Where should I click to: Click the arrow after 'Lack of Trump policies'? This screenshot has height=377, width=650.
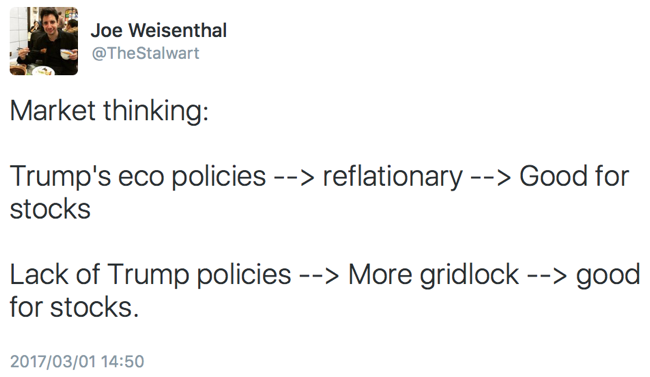coord(320,277)
